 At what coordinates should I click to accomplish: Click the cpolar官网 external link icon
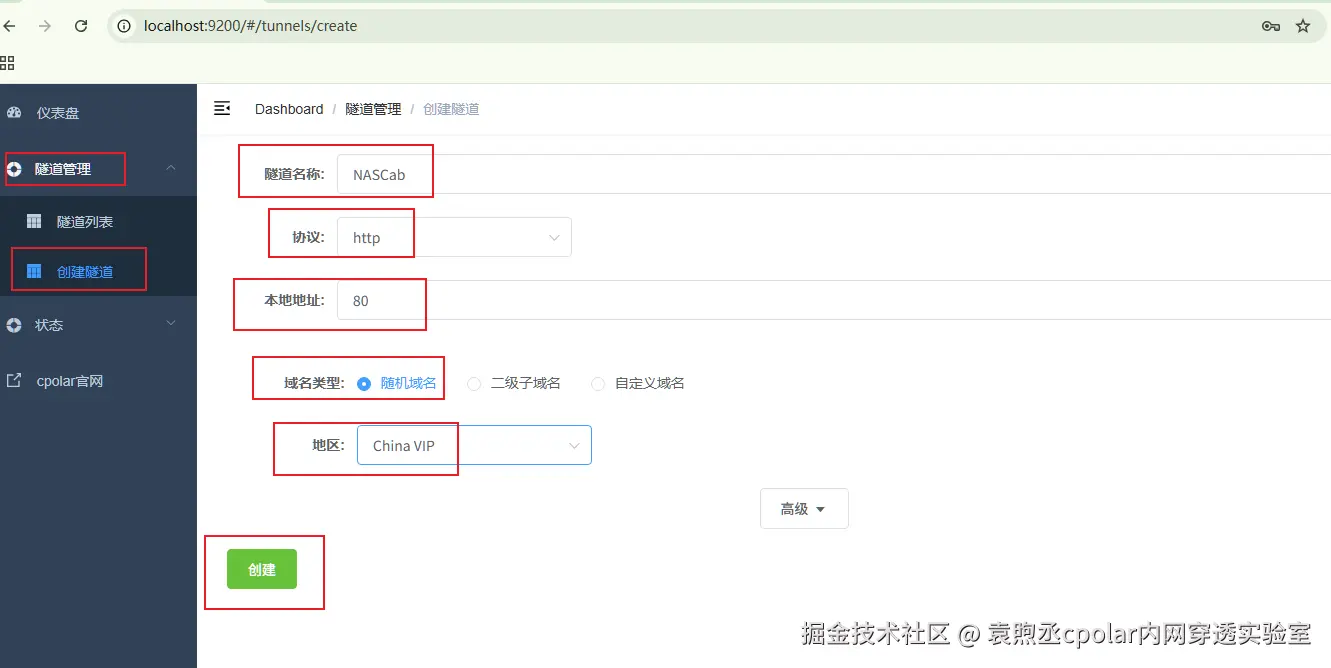[14, 381]
